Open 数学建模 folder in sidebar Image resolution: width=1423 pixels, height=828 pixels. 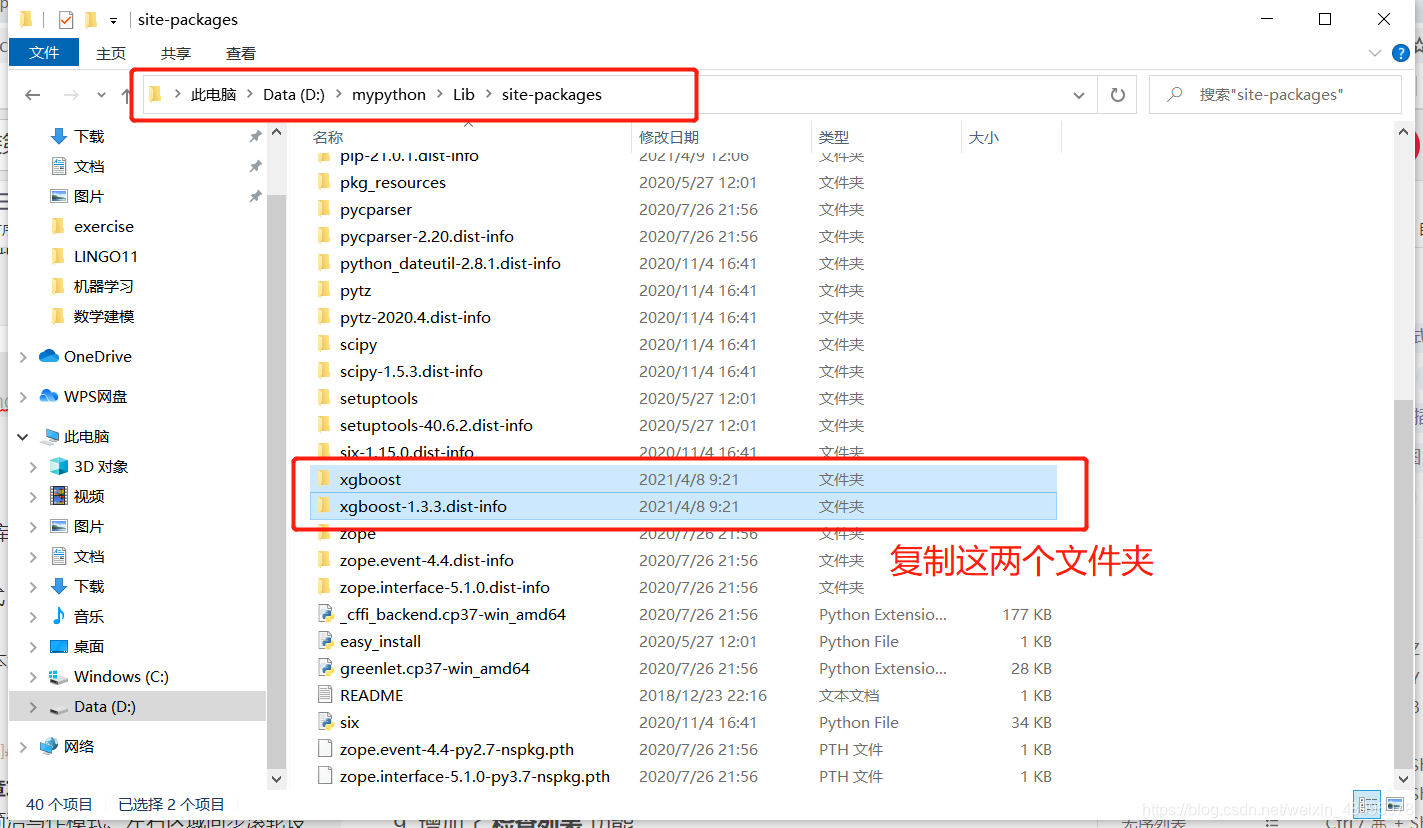click(104, 316)
